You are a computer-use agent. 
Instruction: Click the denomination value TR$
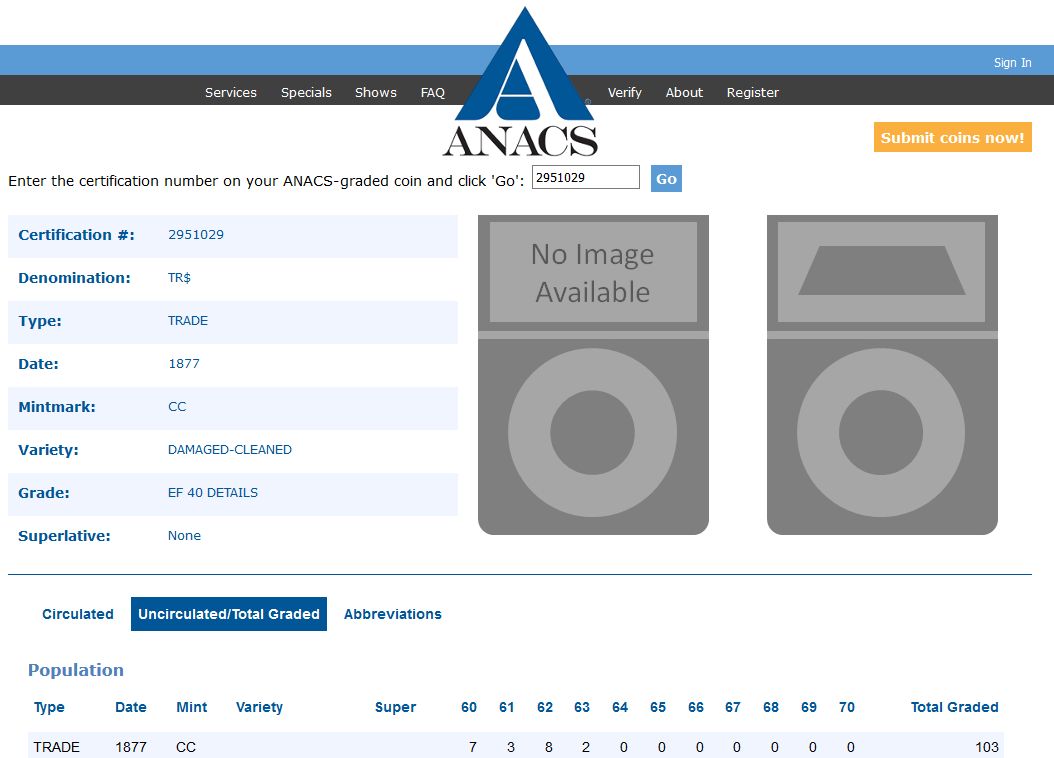(x=179, y=278)
